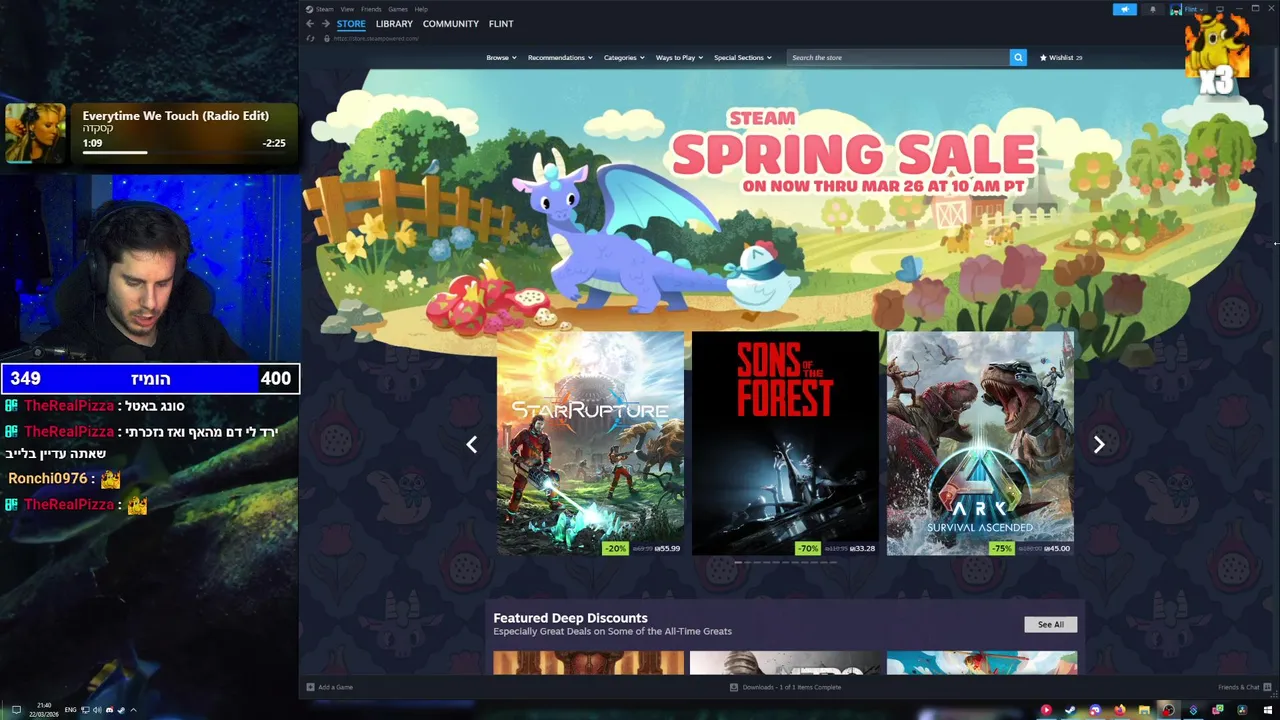Screen dimensions: 1280x720
Task: Switch to the COMMUNITY tab
Action: tap(451, 24)
